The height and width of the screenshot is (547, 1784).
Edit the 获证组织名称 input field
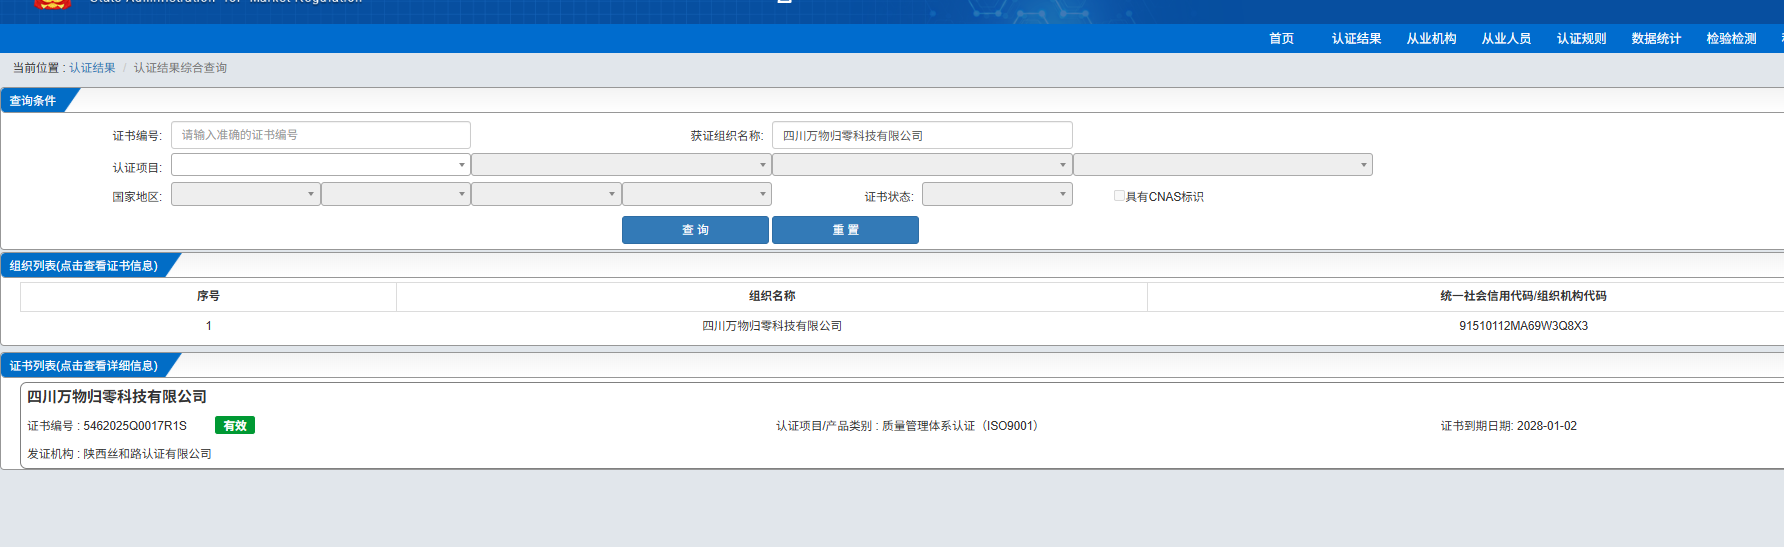pos(922,135)
